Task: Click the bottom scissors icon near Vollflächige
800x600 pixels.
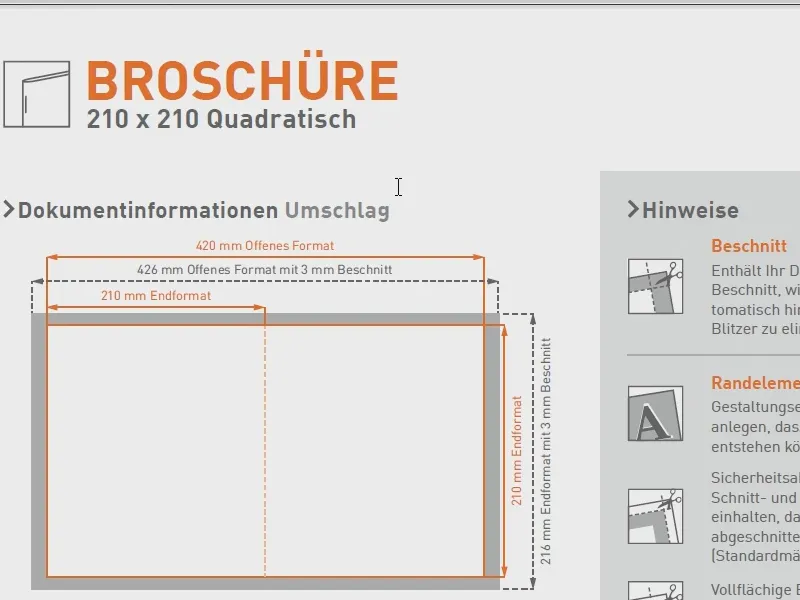Action: (x=655, y=593)
